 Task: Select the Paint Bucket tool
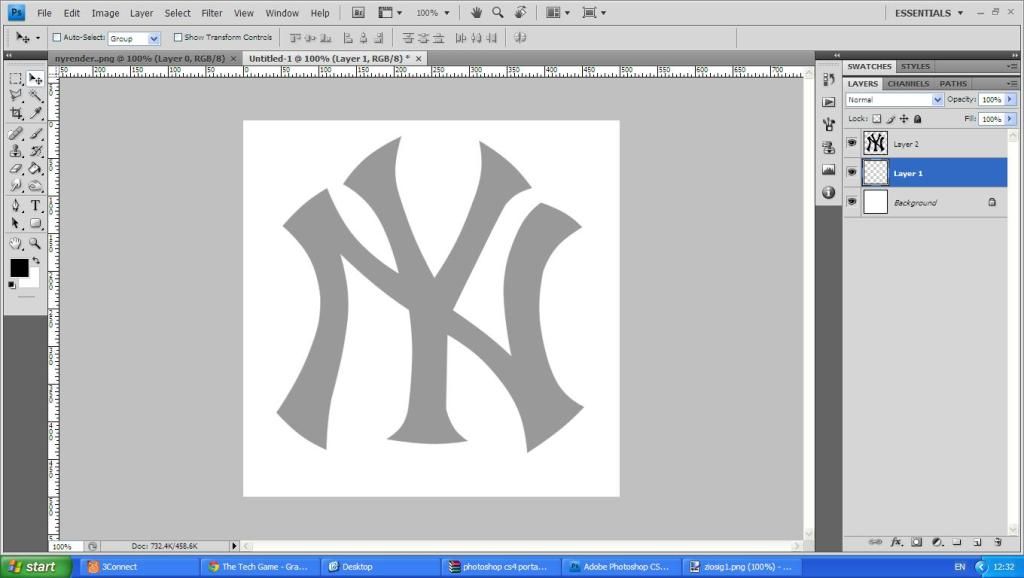point(35,169)
